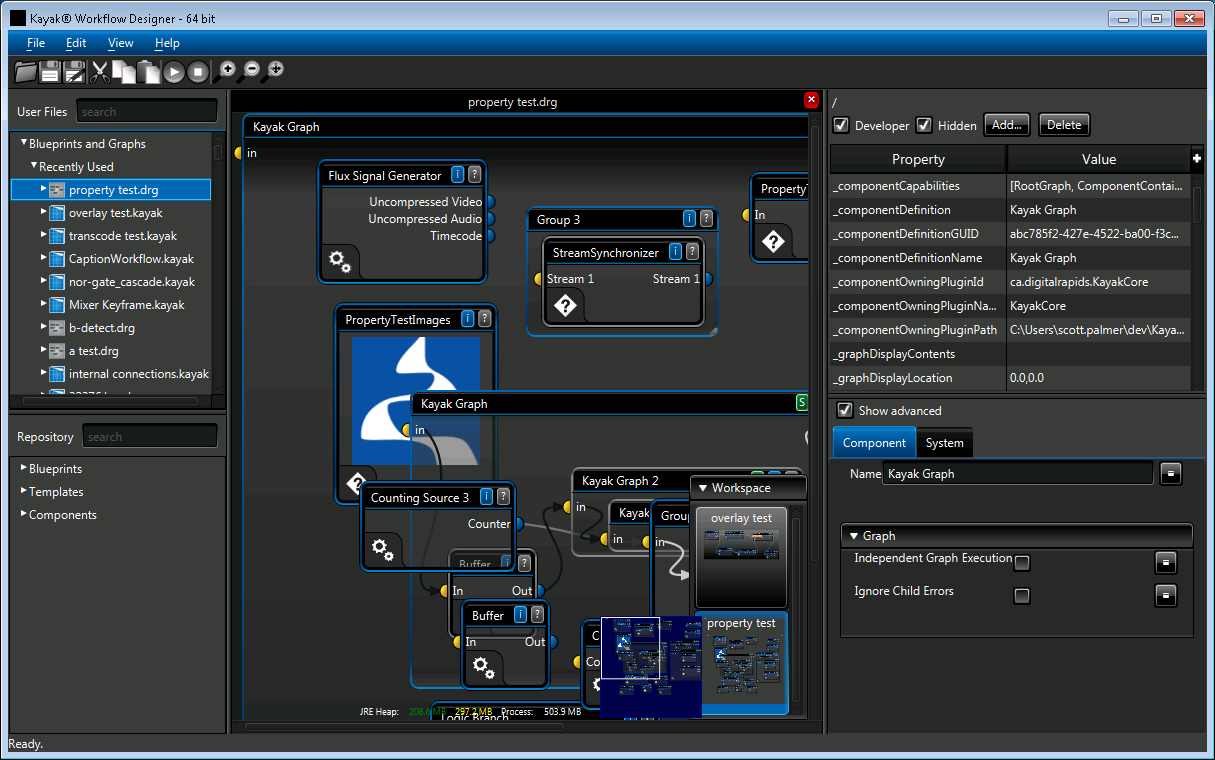Uncheck the Show advanced checkbox
The width and height of the screenshot is (1215, 760).
click(x=845, y=410)
